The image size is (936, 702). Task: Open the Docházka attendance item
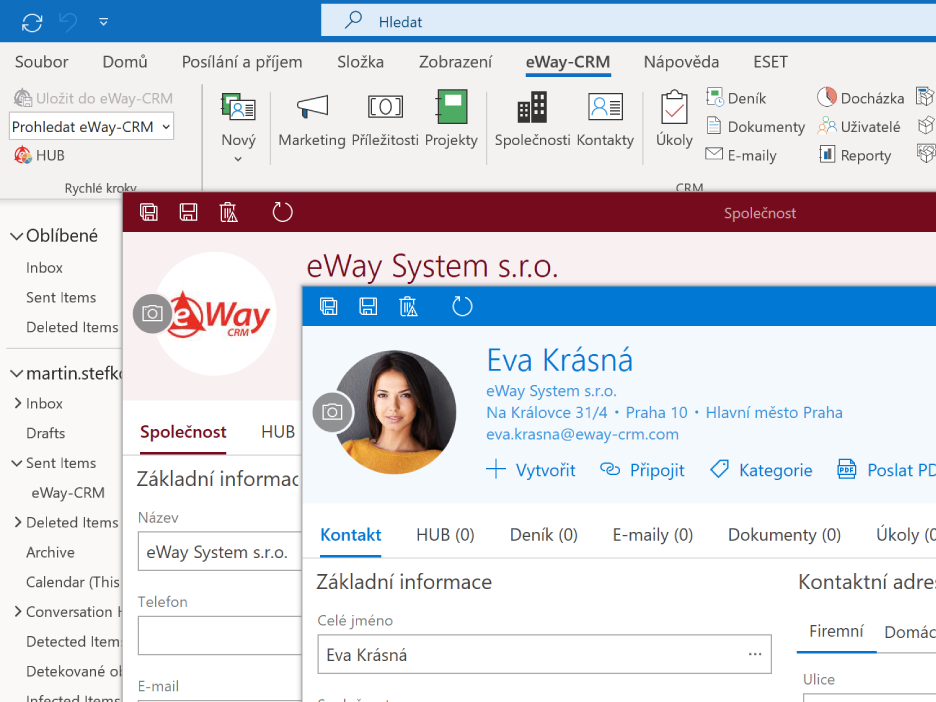click(x=861, y=98)
